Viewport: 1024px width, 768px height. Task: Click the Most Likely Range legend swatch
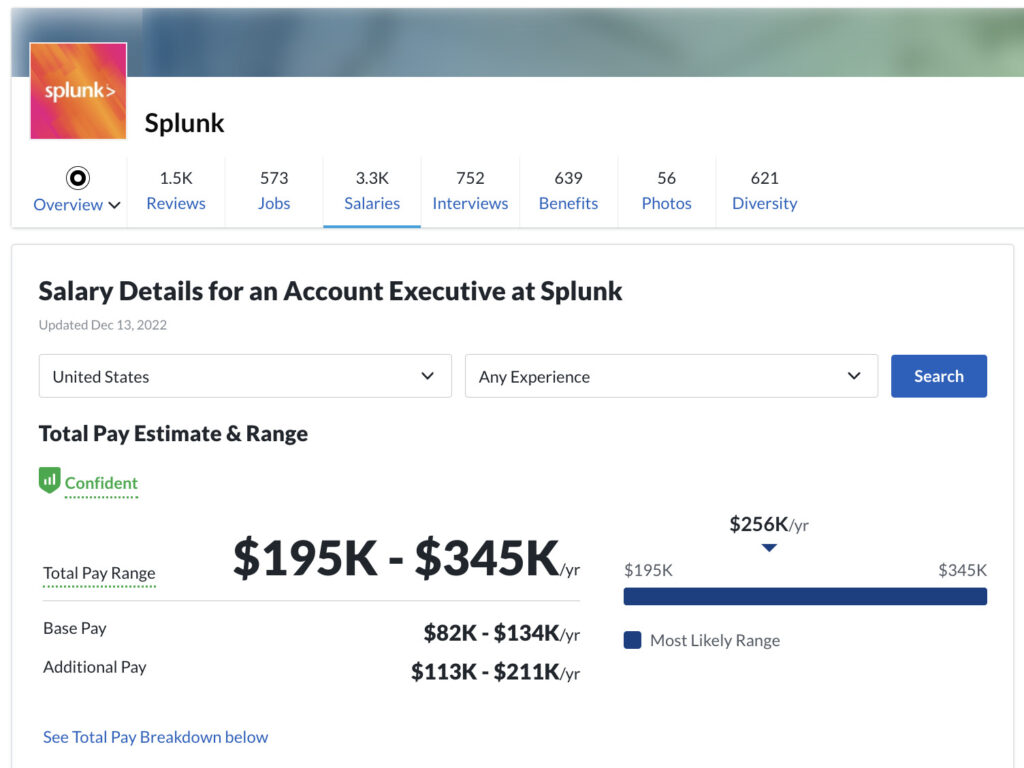pos(632,640)
